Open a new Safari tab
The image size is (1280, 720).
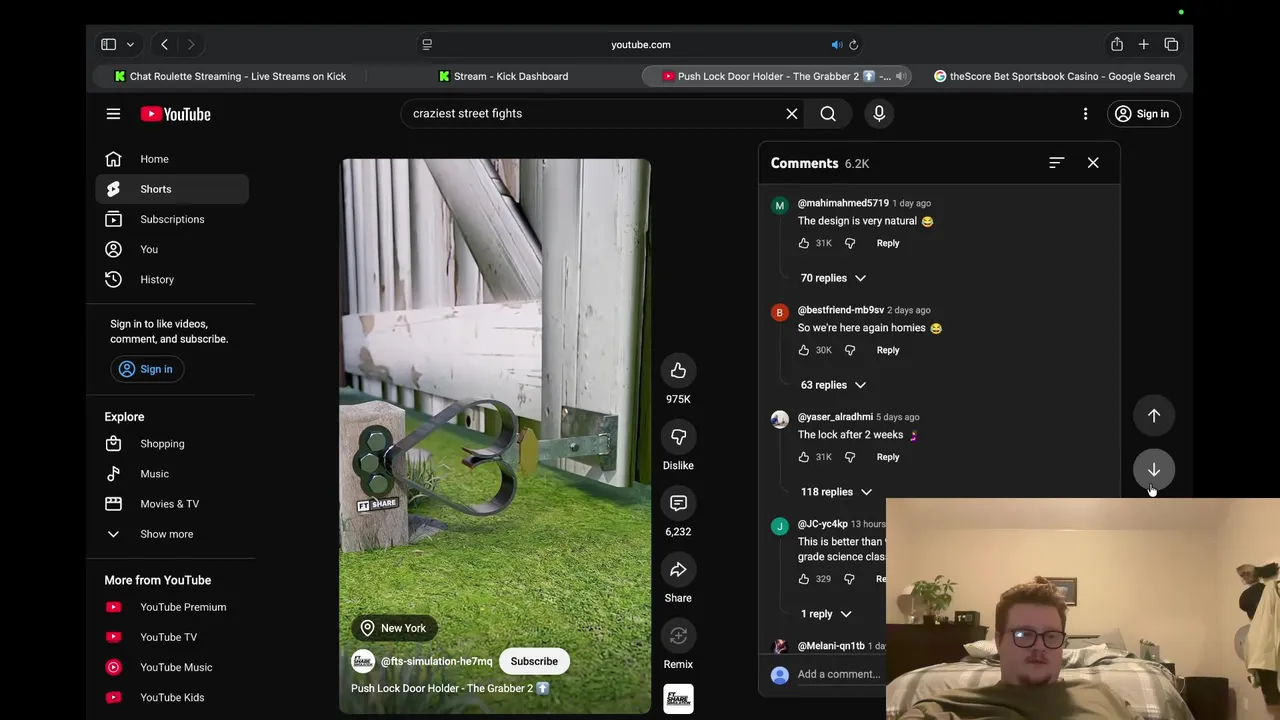pyautogui.click(x=1143, y=45)
